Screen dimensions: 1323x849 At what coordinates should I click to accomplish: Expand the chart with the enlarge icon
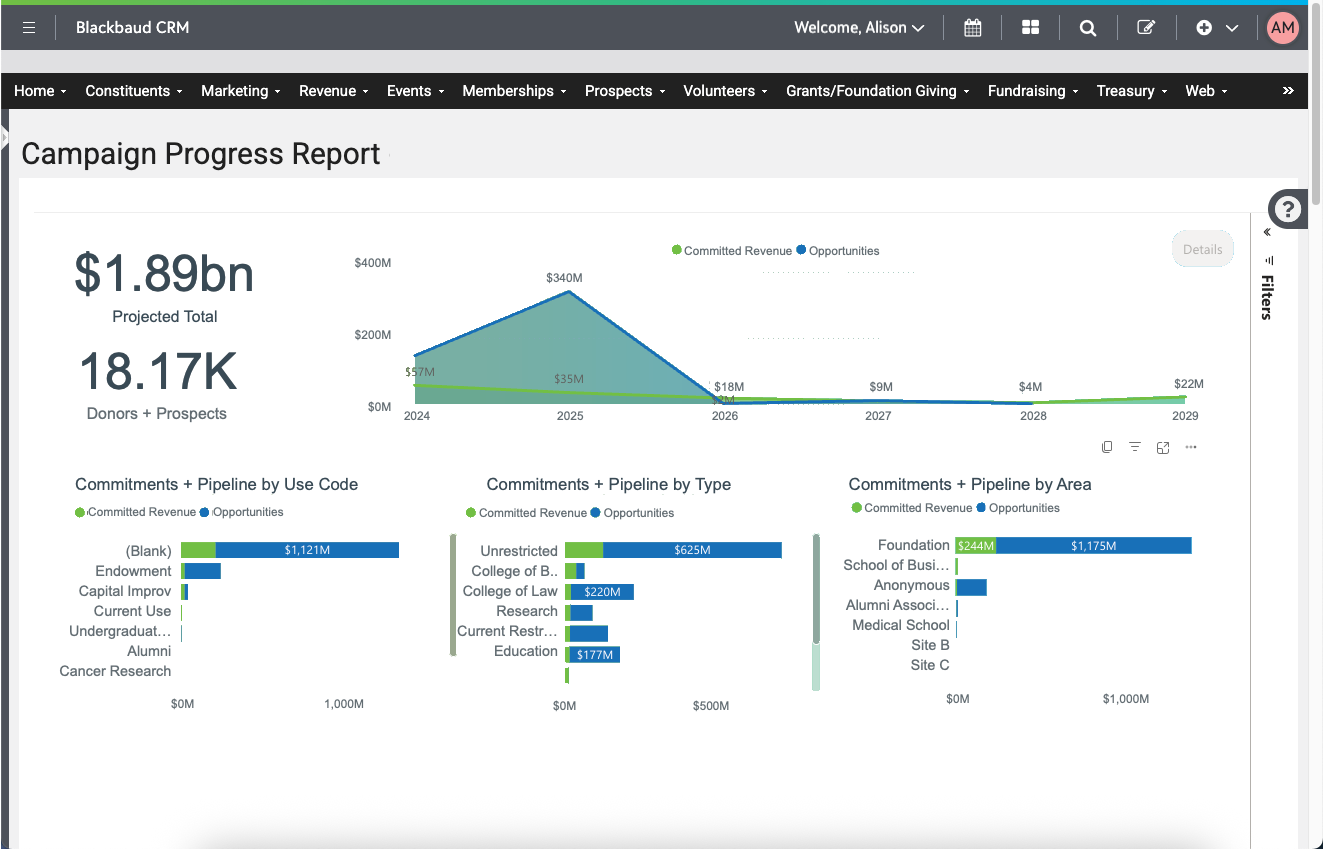[x=1162, y=447]
